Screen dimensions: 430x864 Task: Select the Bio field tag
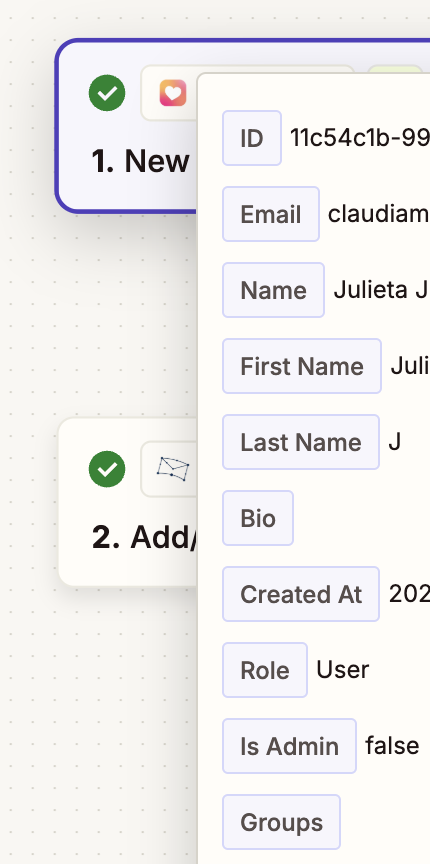258,518
